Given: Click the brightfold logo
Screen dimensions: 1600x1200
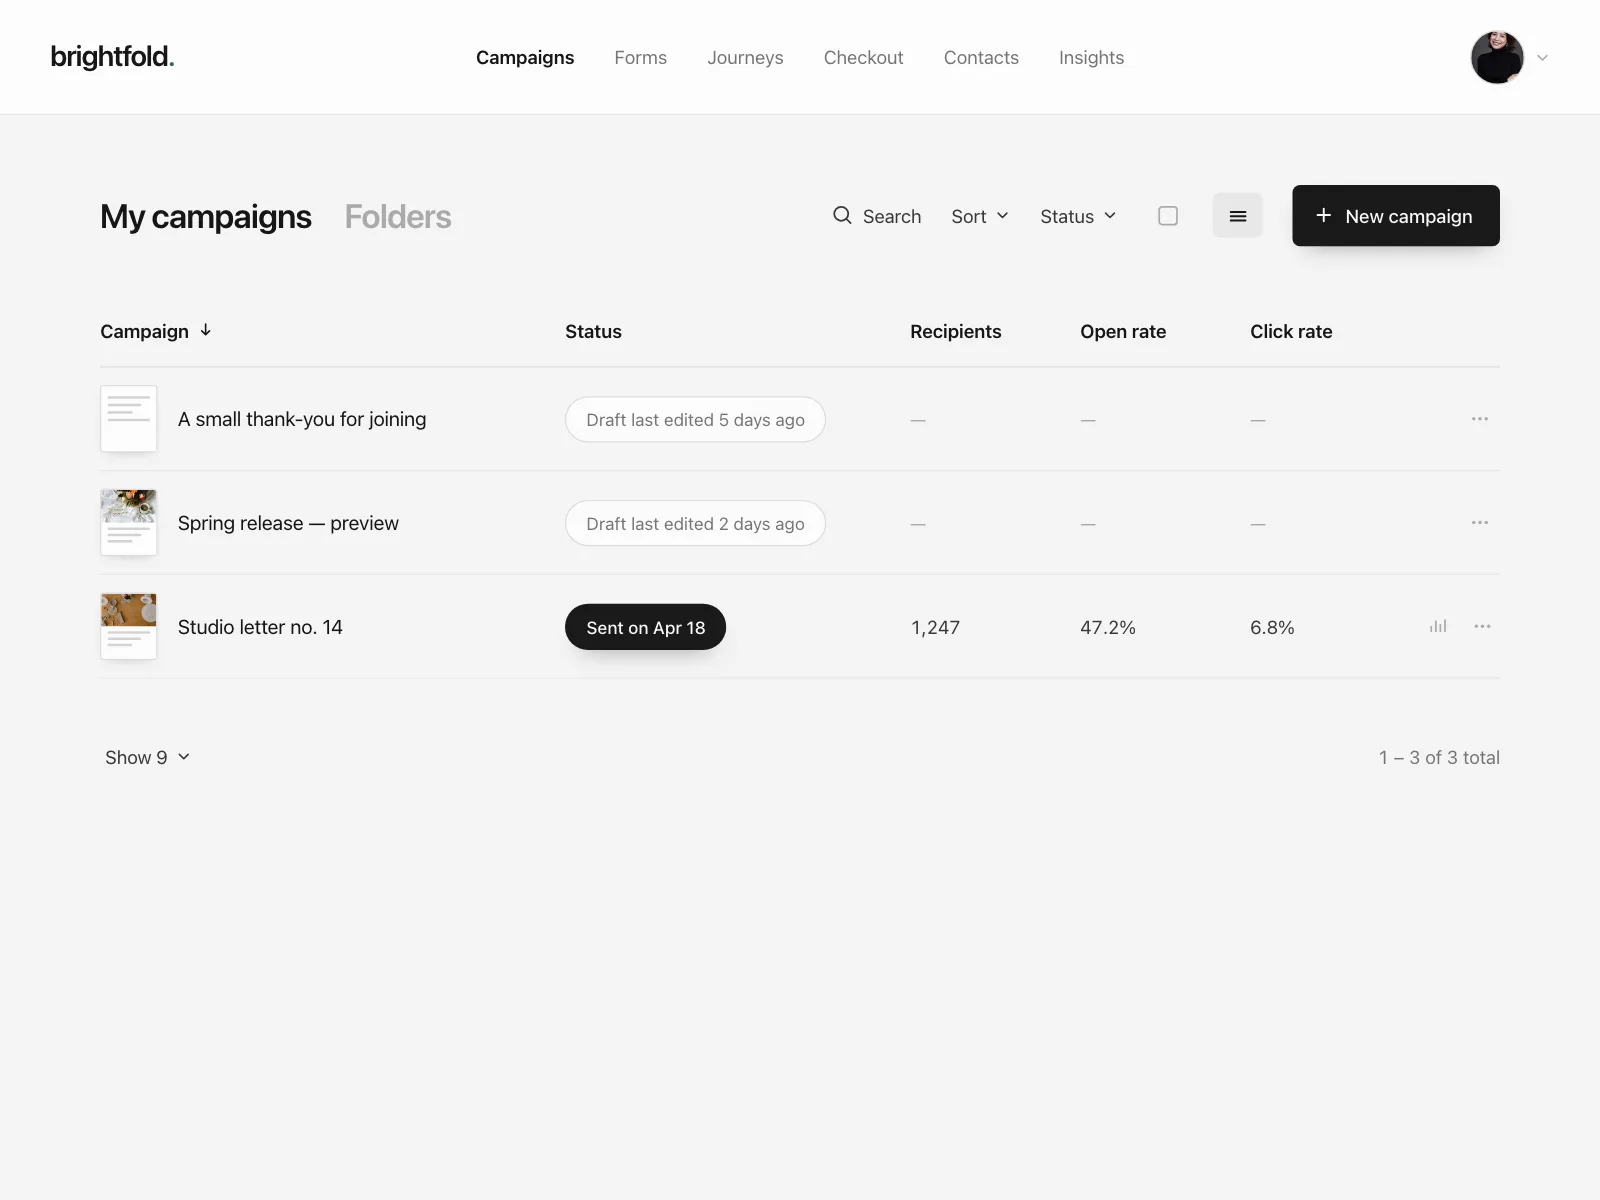Looking at the screenshot, I should (x=112, y=57).
